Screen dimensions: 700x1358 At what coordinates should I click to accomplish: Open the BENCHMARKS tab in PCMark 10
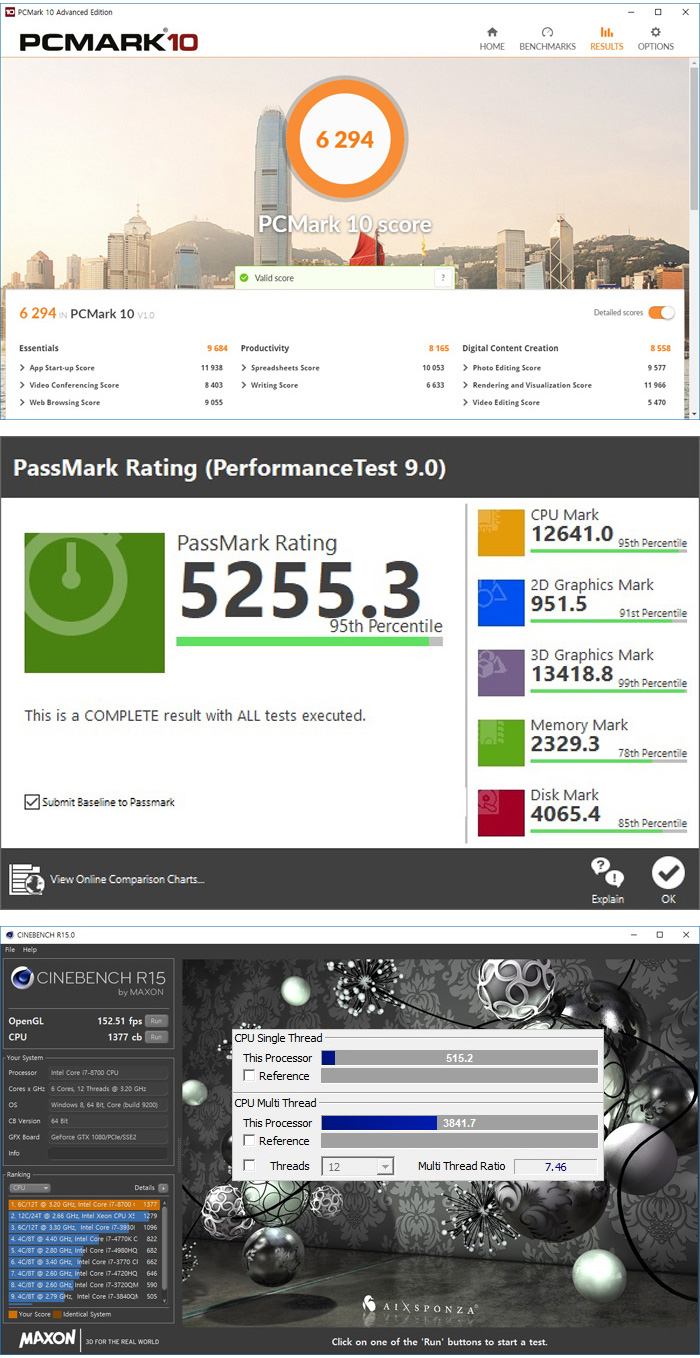pyautogui.click(x=547, y=39)
